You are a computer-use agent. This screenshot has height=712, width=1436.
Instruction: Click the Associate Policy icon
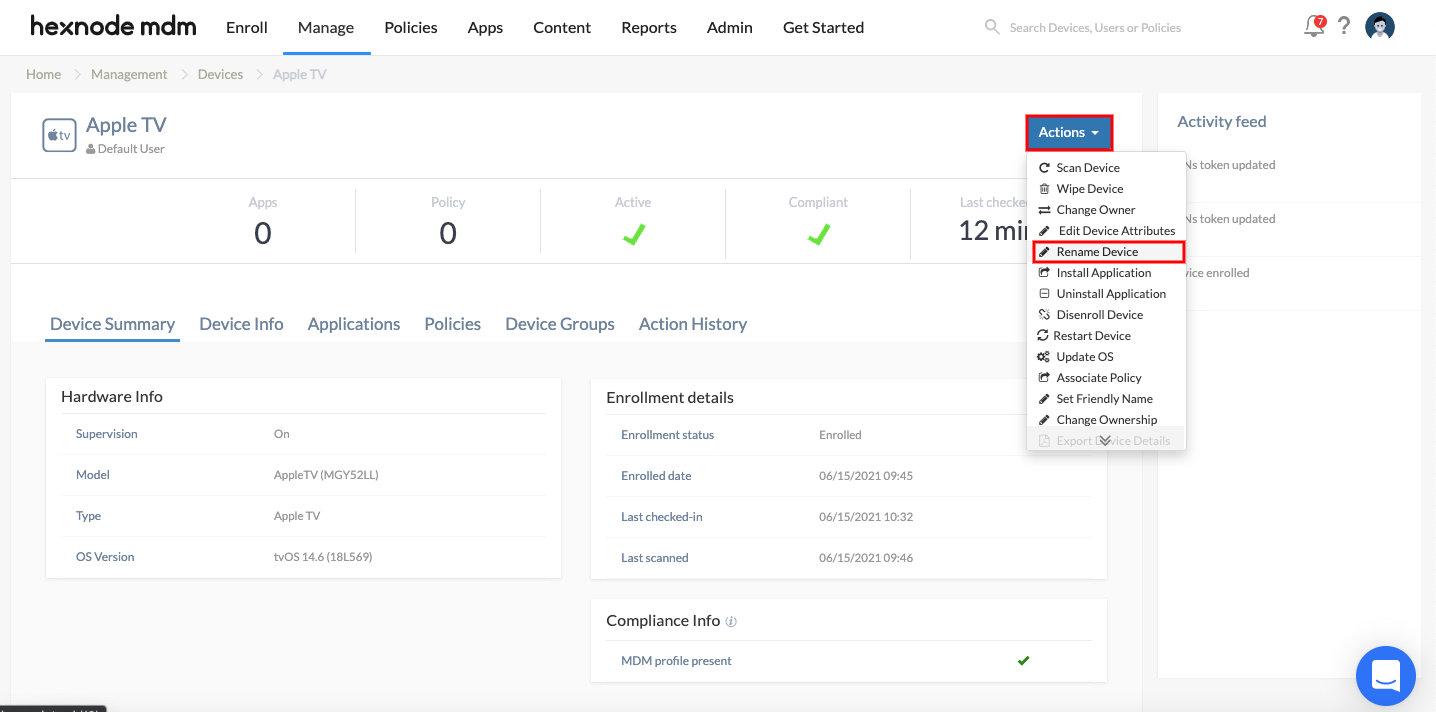tap(1044, 378)
